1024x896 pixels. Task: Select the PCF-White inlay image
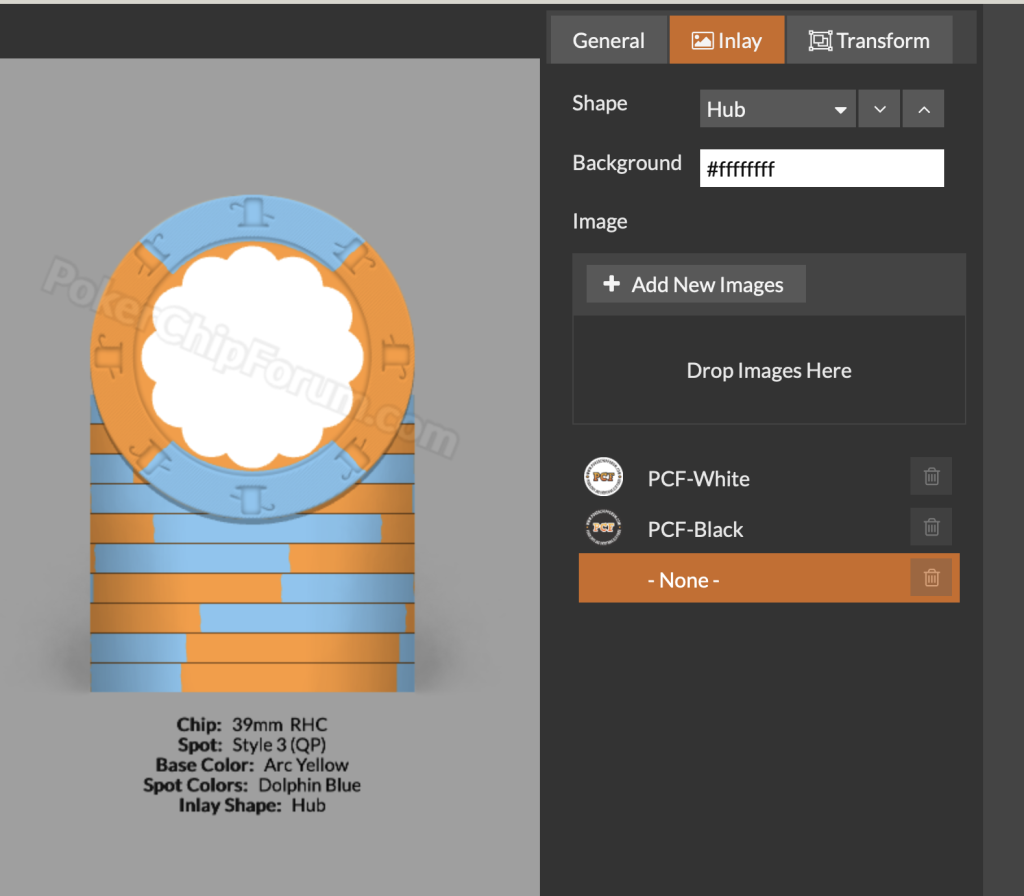coord(698,479)
